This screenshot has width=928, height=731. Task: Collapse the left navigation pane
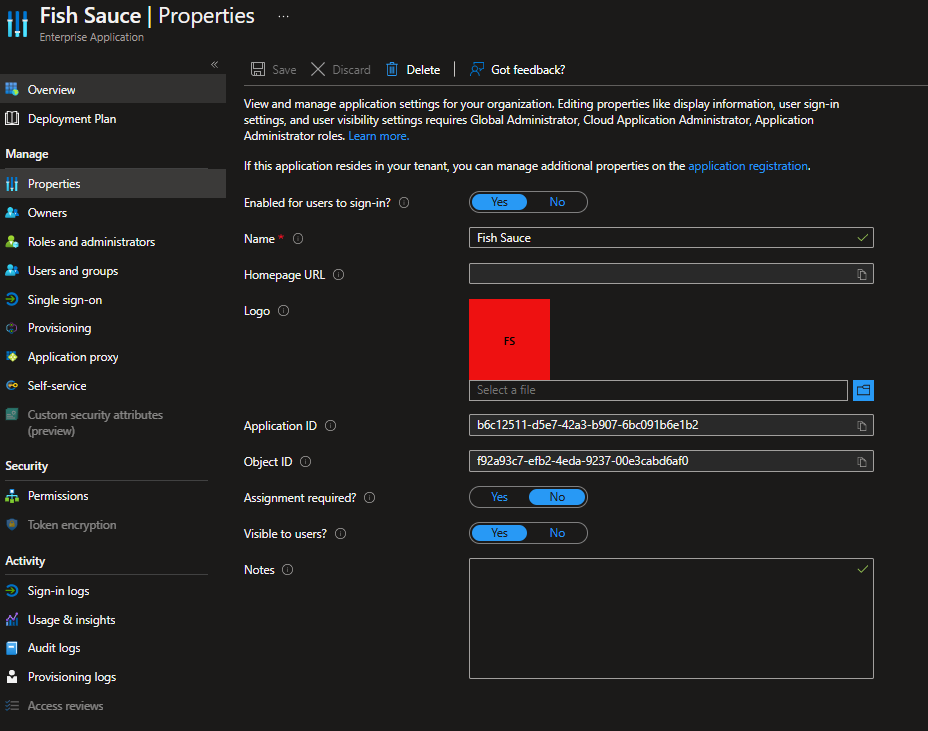click(x=214, y=63)
